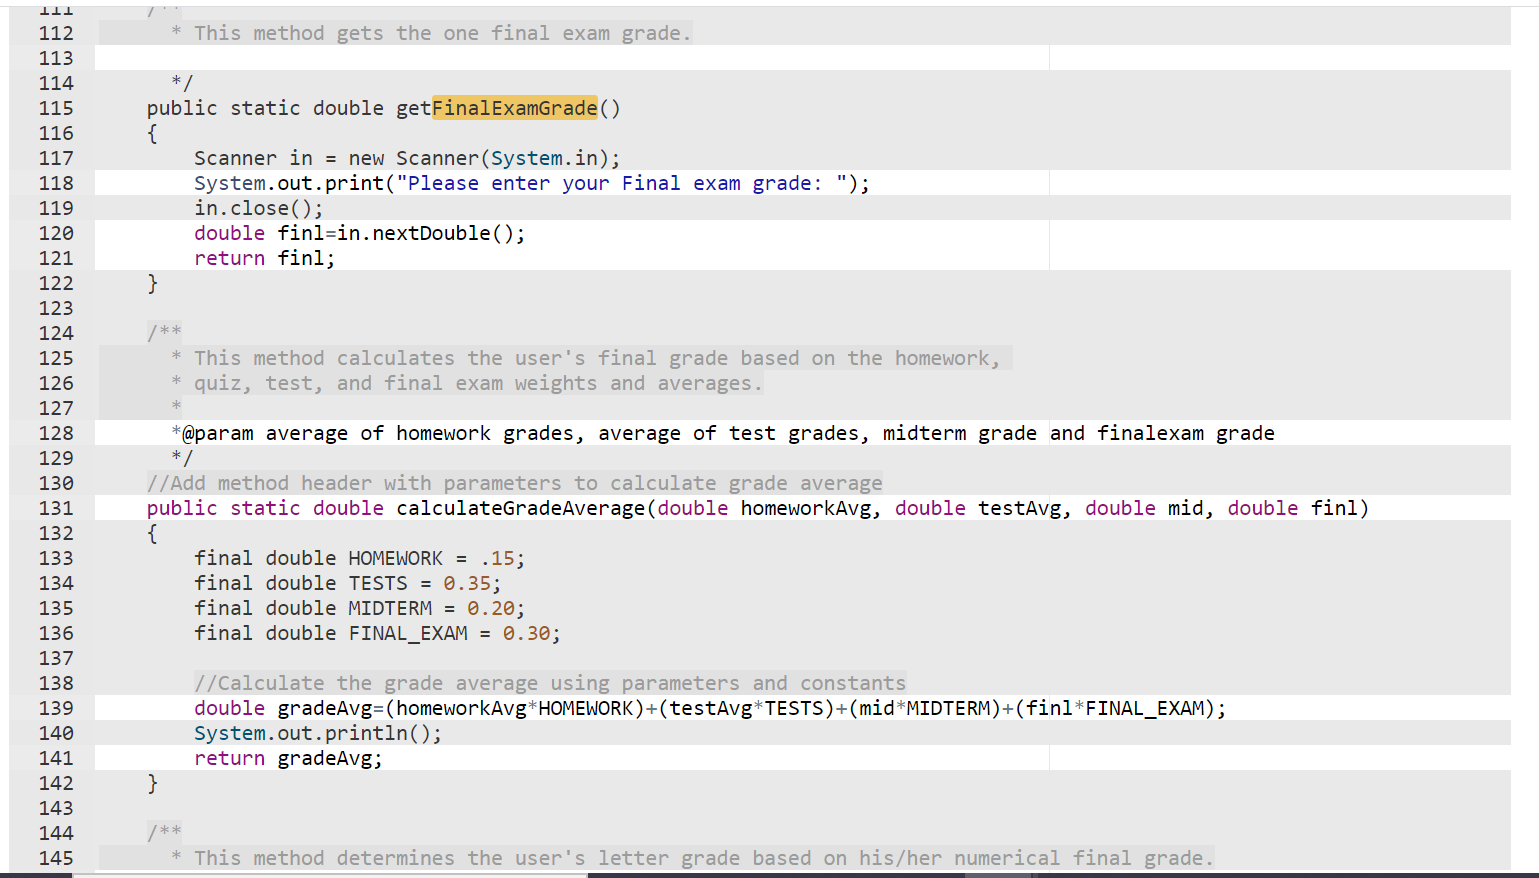Click line number 115
The height and width of the screenshot is (878, 1539).
pyautogui.click(x=55, y=108)
